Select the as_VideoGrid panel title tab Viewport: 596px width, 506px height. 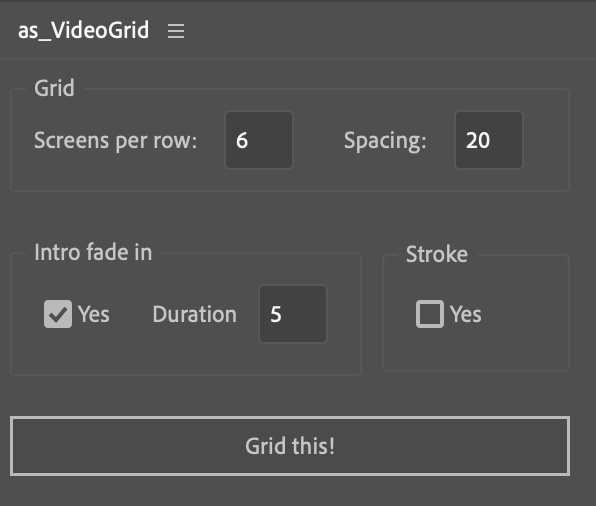pos(84,30)
